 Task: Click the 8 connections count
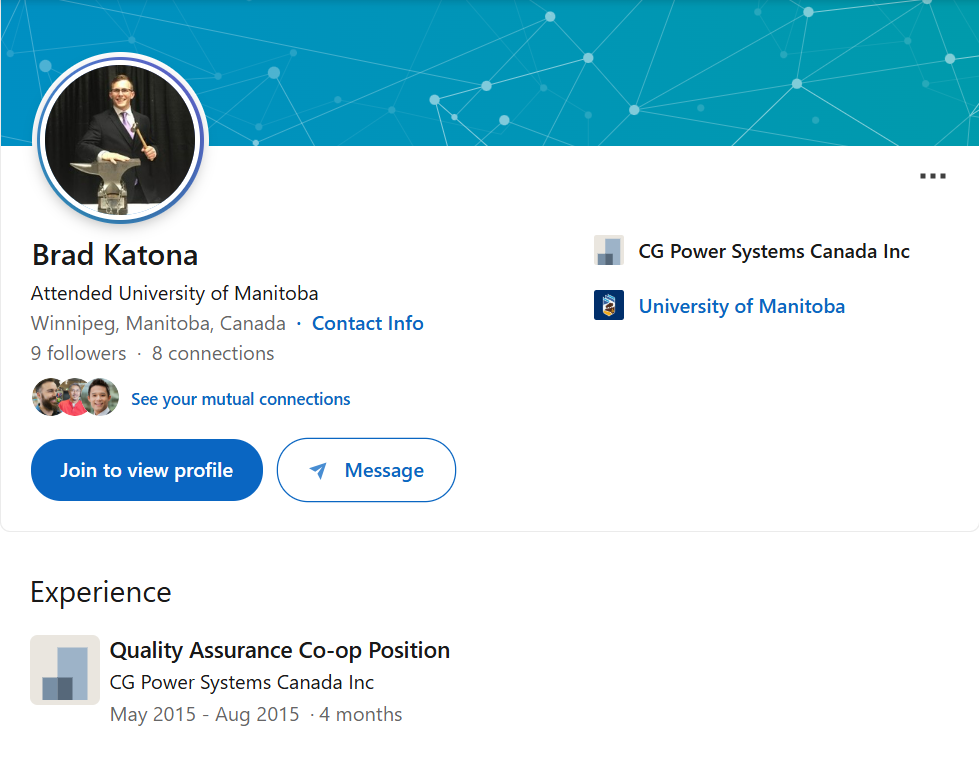point(213,353)
